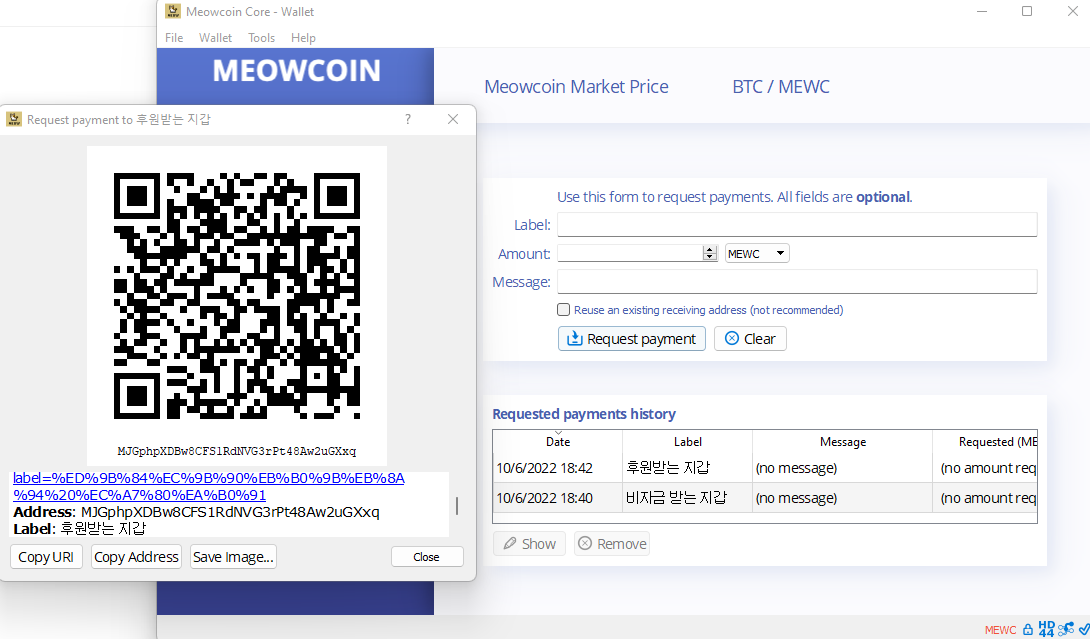The height and width of the screenshot is (639, 1090).
Task: Open the Wallet menu
Action: [215, 38]
